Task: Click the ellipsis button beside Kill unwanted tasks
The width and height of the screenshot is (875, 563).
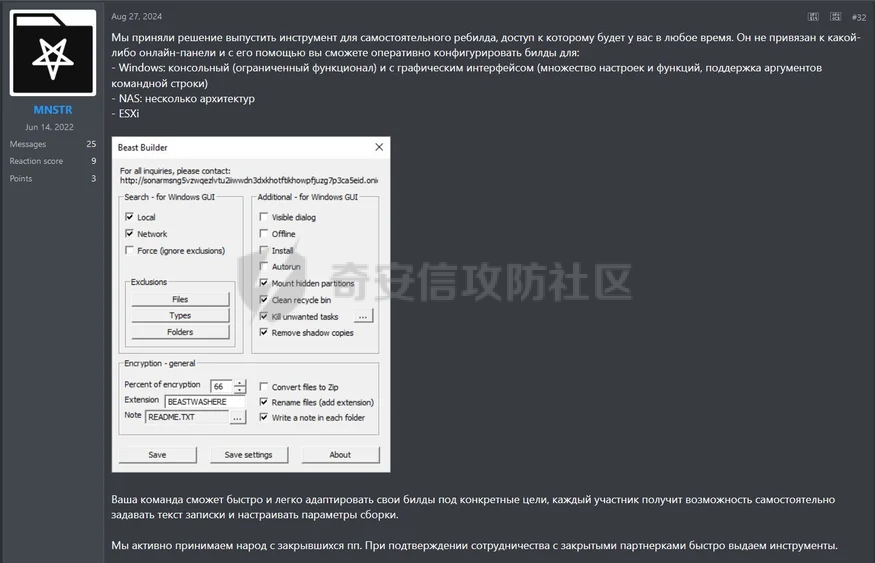Action: coord(363,317)
